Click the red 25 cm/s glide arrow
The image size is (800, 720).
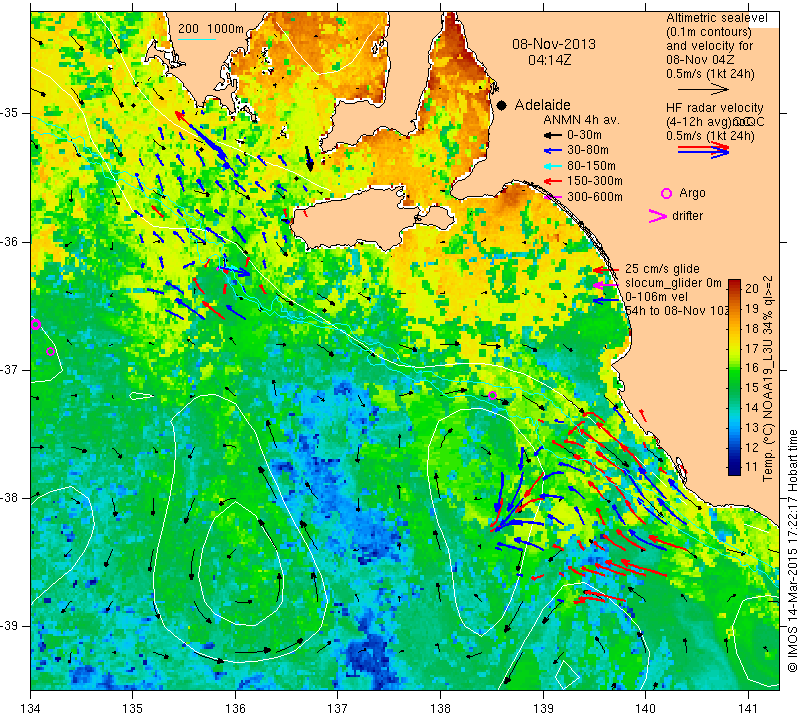[606, 269]
